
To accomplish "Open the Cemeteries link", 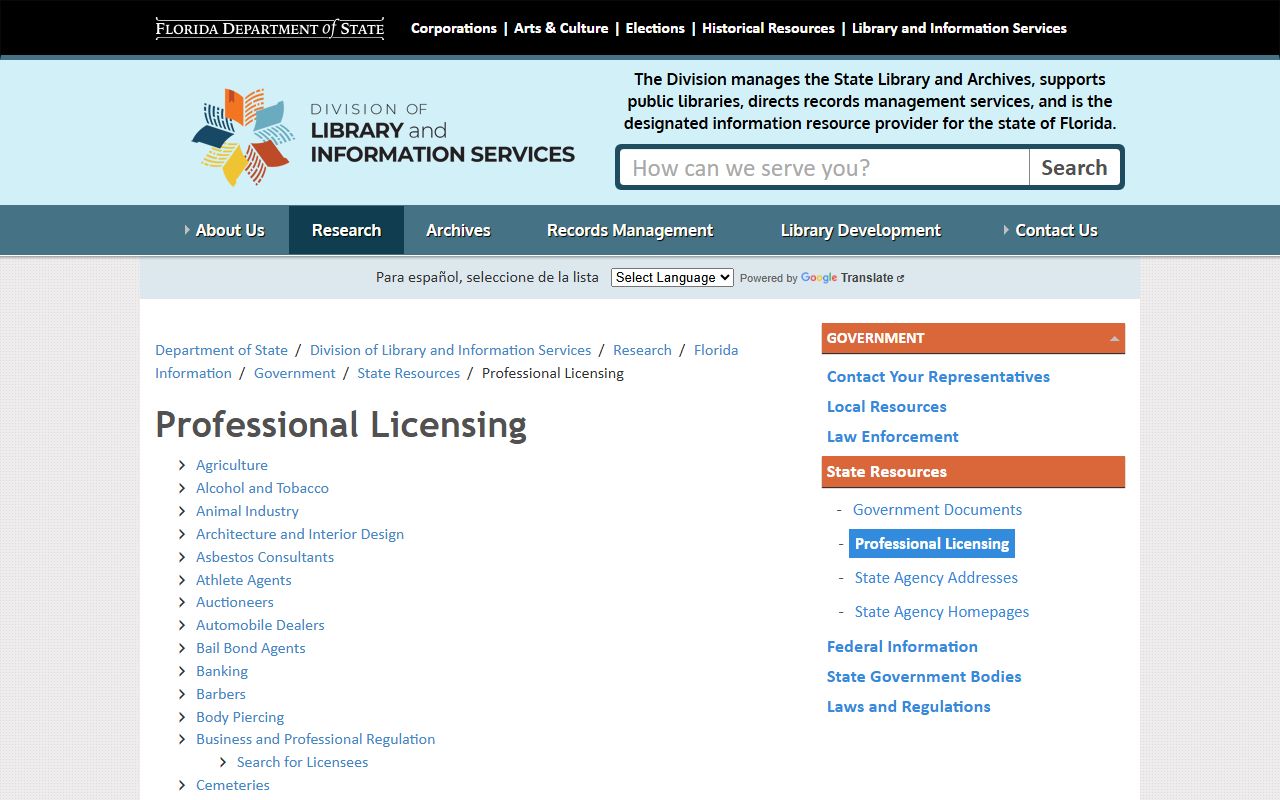I will coord(233,785).
